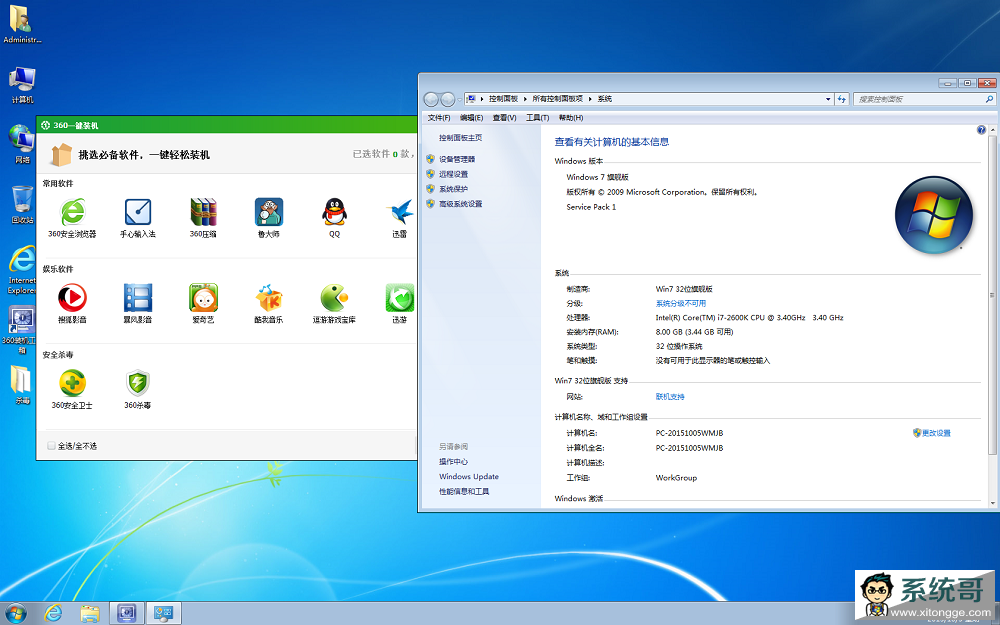
Task: Open the 帮助(H) menu
Action: point(571,117)
